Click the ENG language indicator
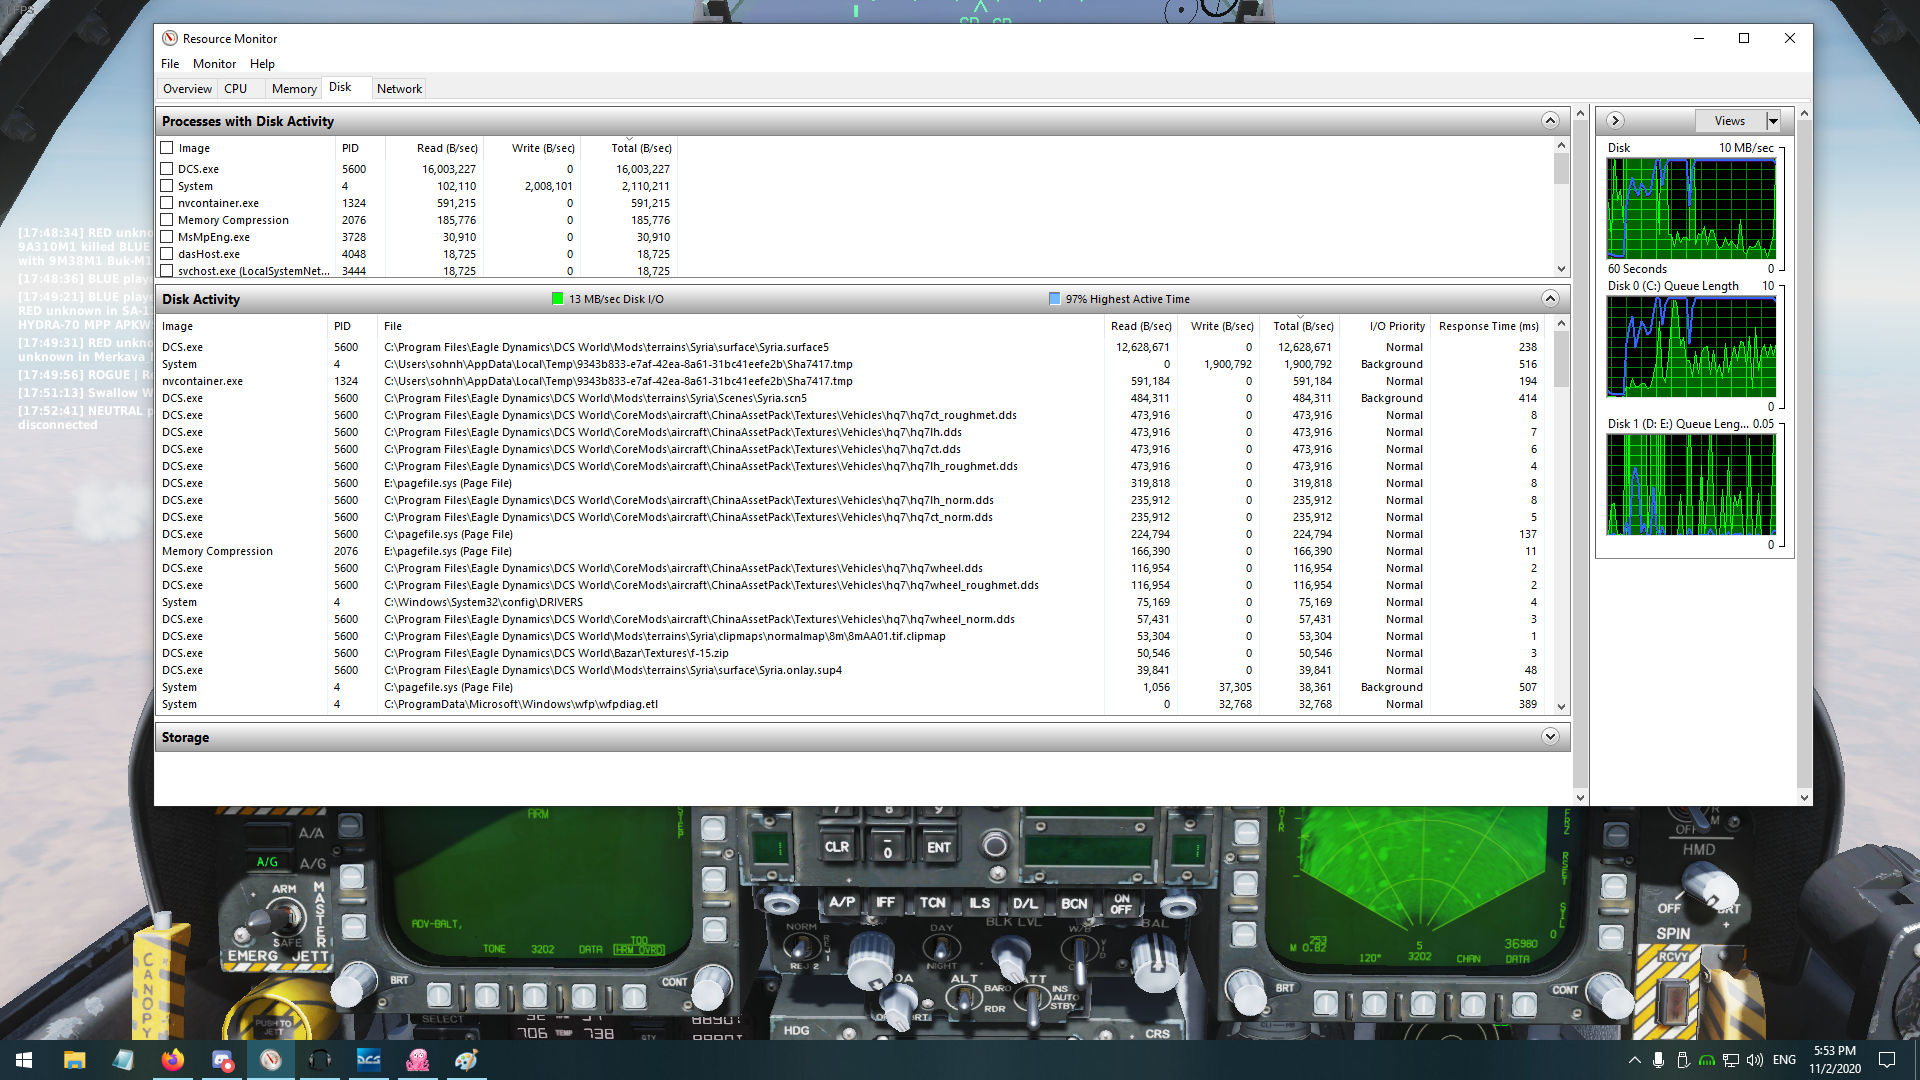Viewport: 1920px width, 1080px height. (x=1784, y=1060)
